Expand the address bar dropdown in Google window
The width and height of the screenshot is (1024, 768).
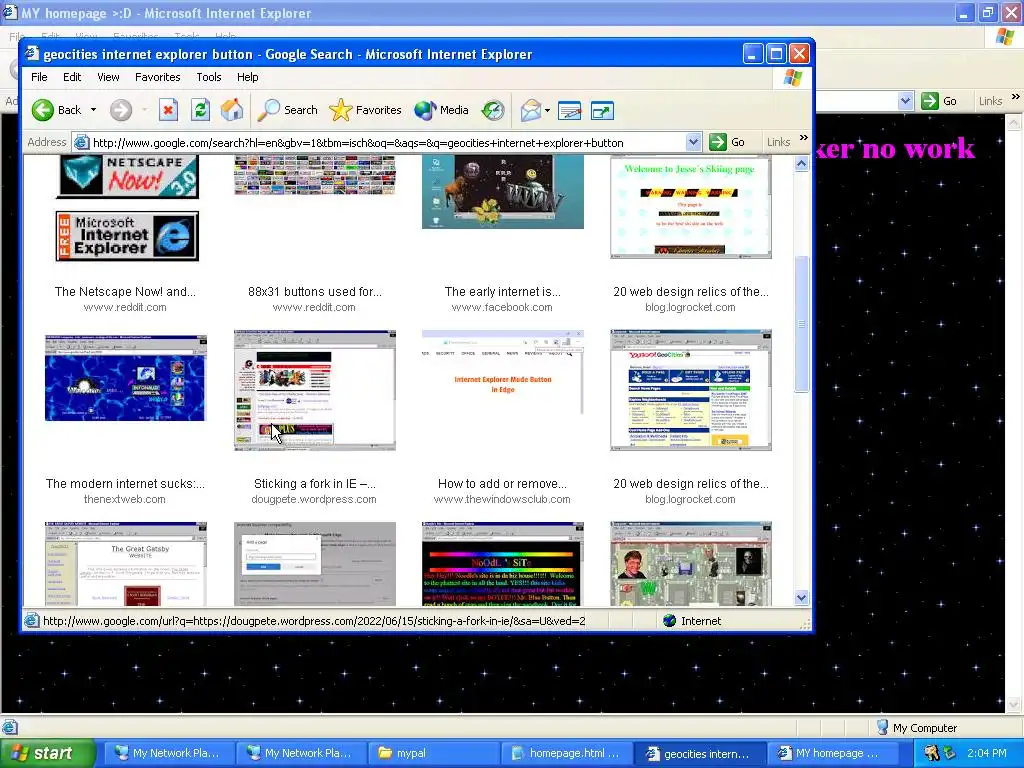pos(694,142)
